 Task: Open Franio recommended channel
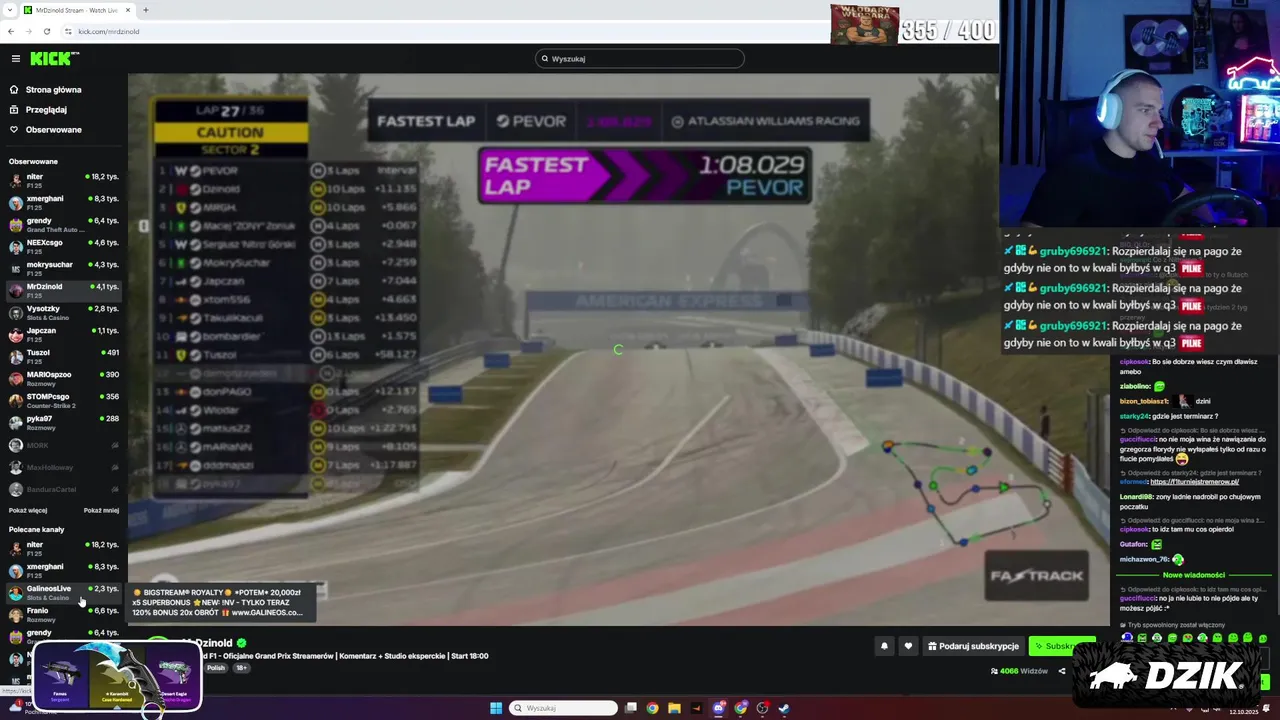click(x=64, y=615)
